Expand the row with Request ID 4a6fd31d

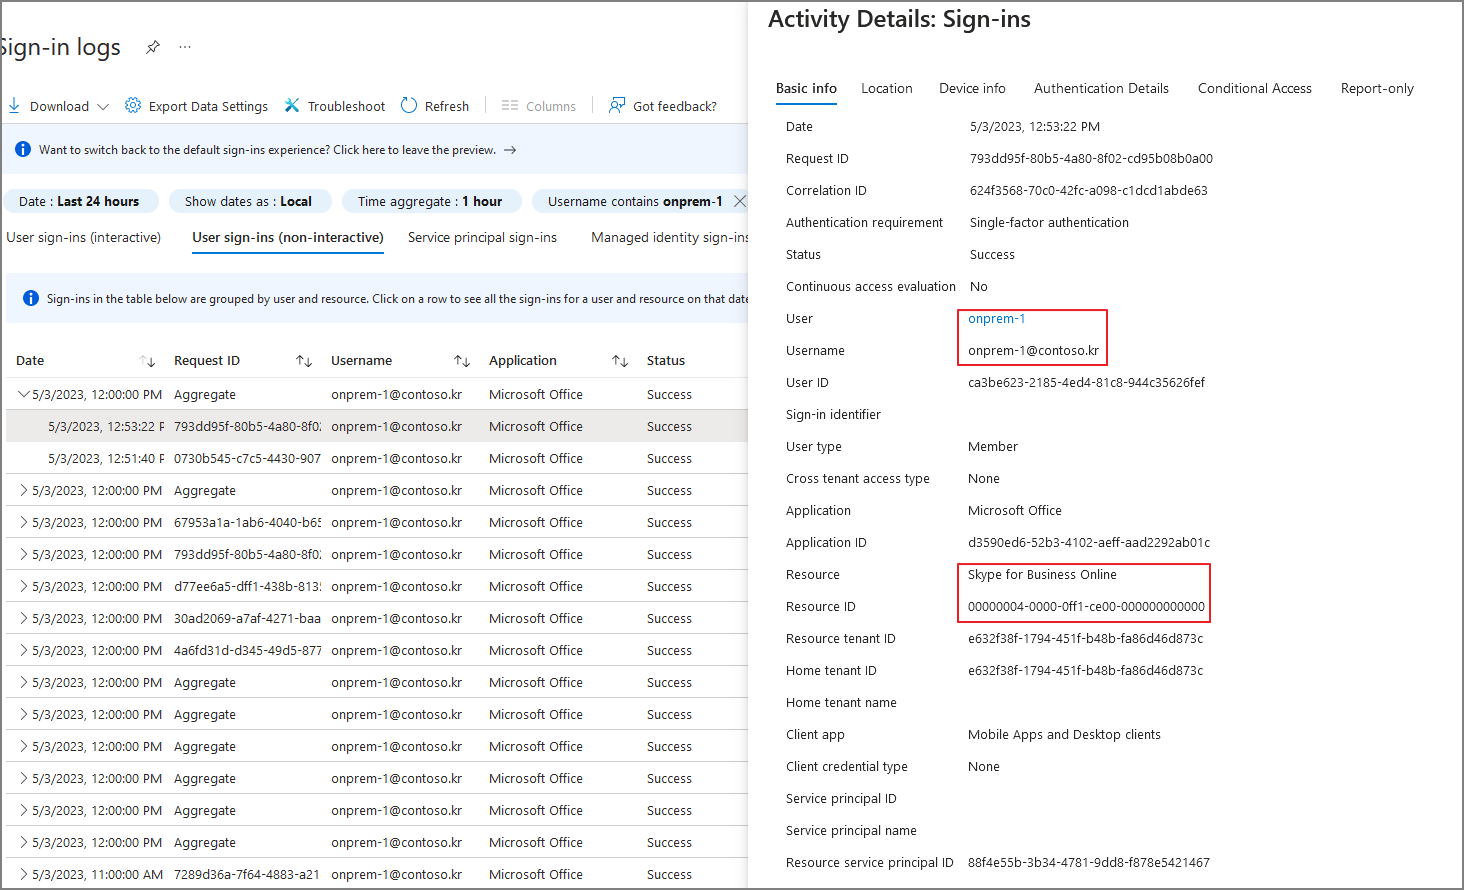click(24, 650)
